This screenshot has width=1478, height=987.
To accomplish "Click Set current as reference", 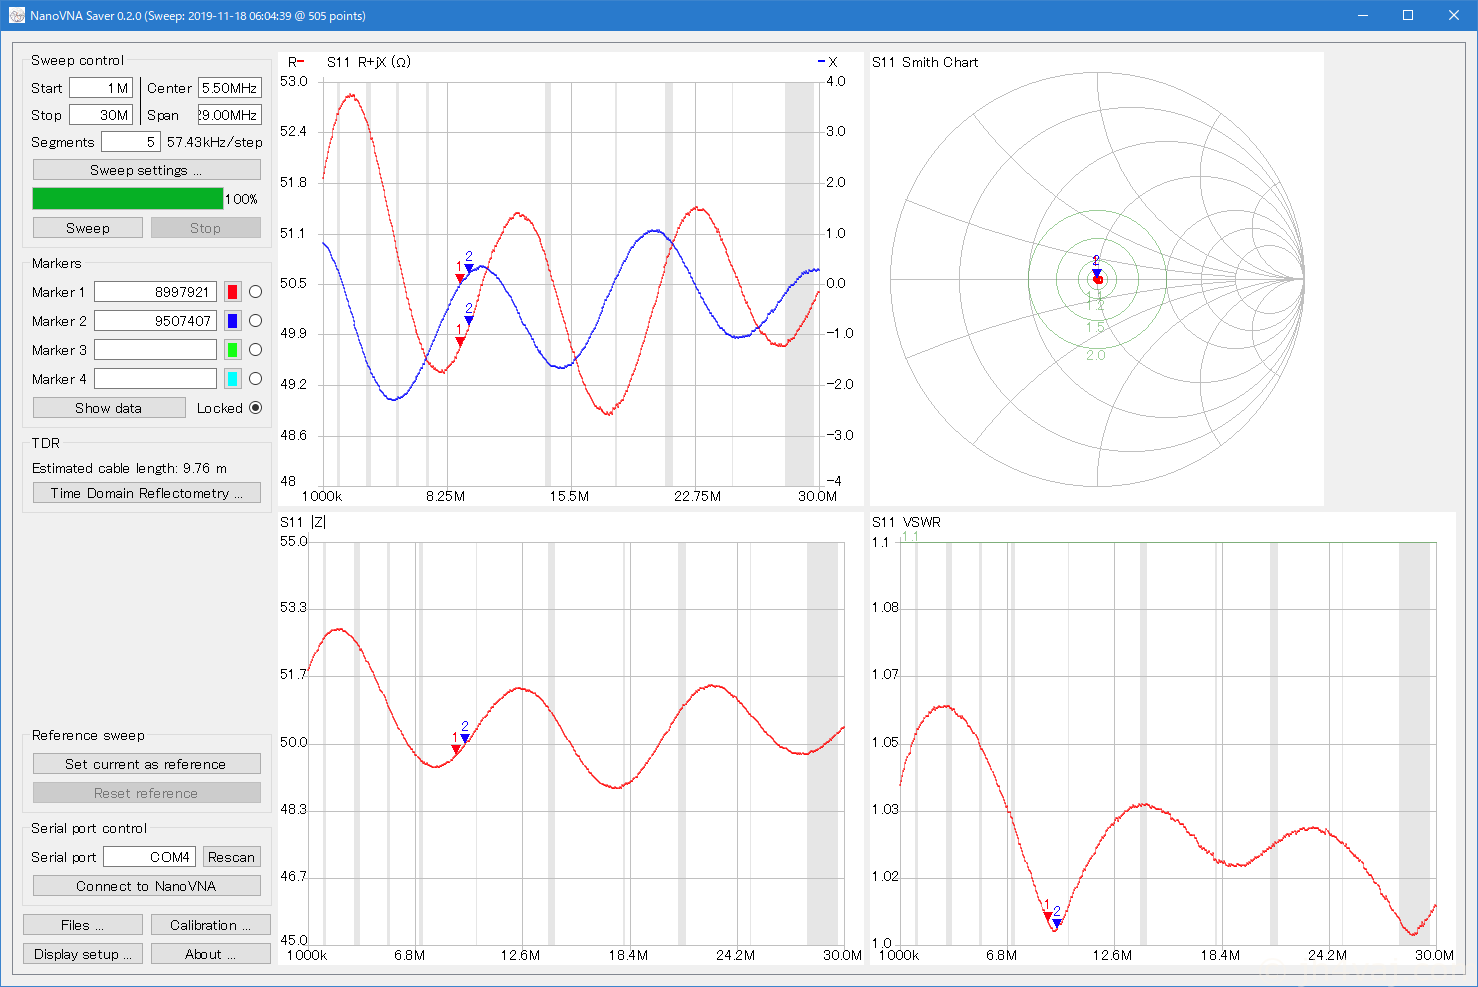I will coord(146,764).
